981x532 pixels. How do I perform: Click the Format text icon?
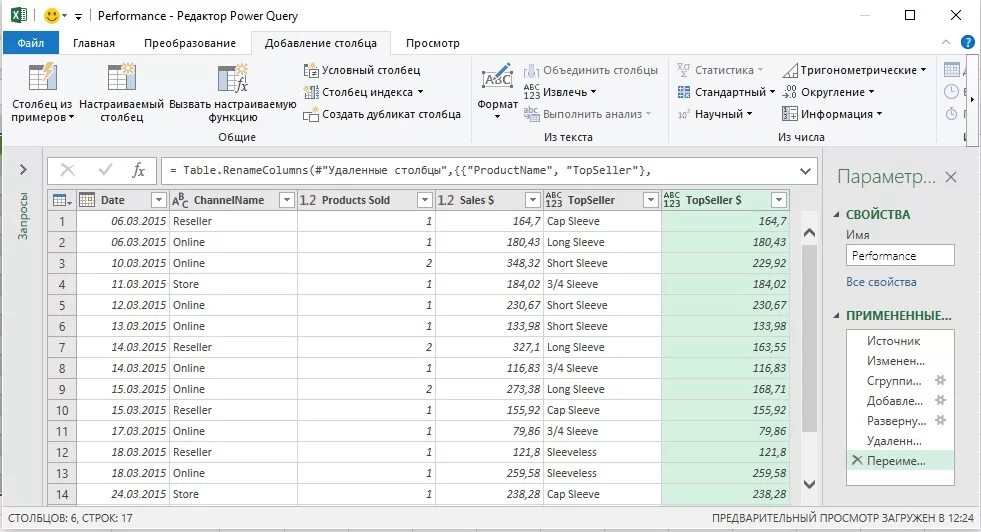click(x=497, y=80)
